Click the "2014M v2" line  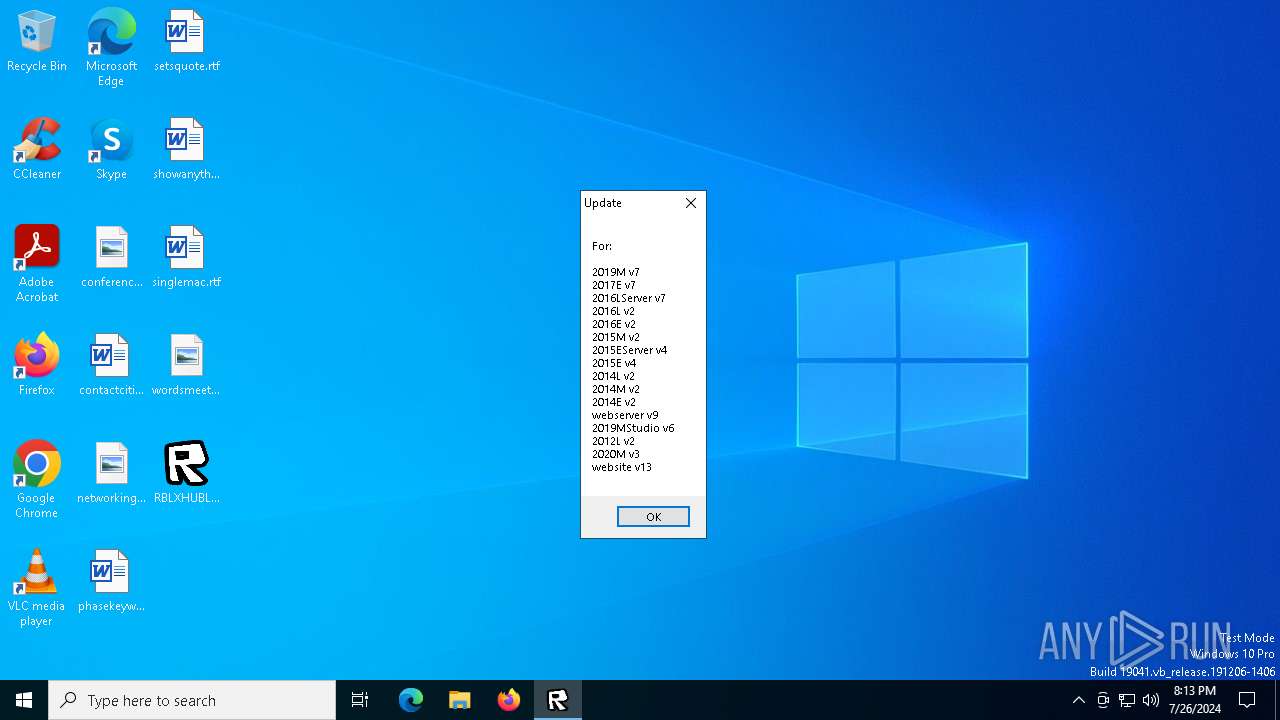615,389
